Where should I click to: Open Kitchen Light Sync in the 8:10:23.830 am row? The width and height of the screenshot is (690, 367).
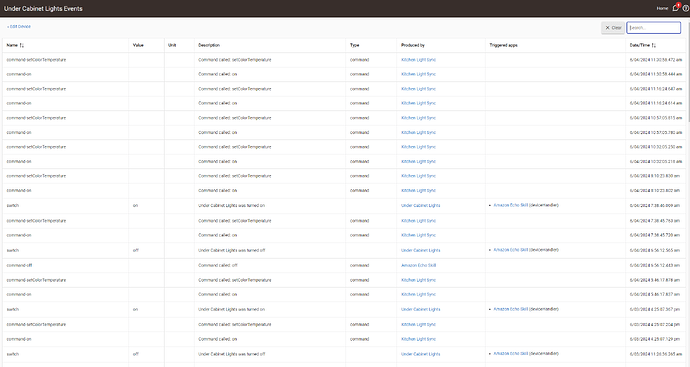point(418,176)
